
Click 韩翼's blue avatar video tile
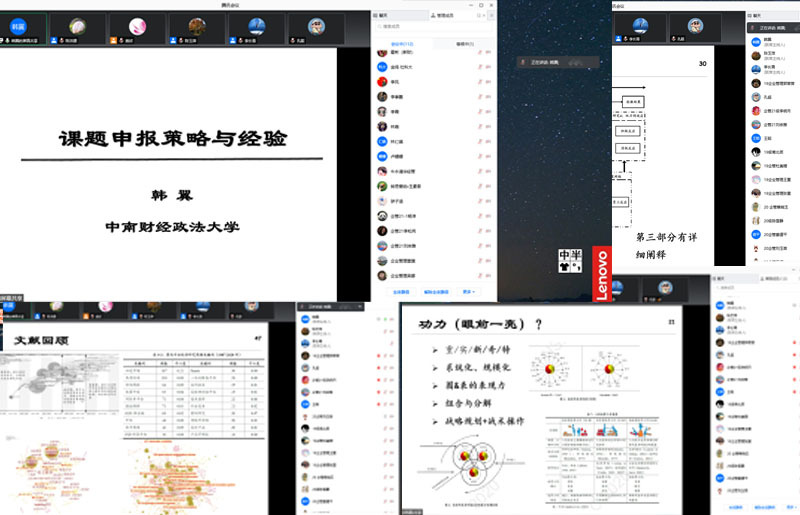[19, 25]
